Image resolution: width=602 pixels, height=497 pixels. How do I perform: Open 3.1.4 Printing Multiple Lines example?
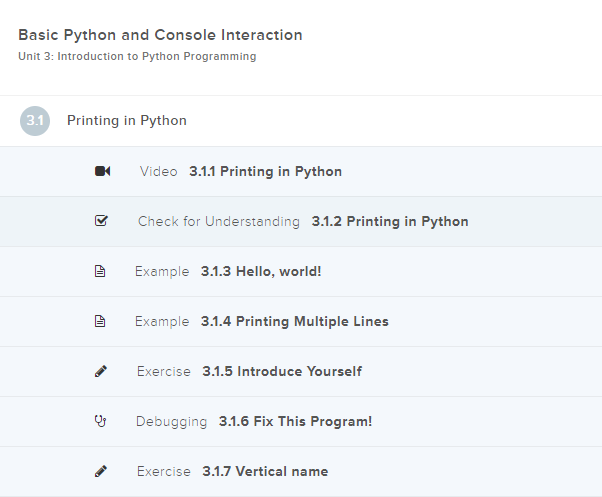[x=295, y=321]
